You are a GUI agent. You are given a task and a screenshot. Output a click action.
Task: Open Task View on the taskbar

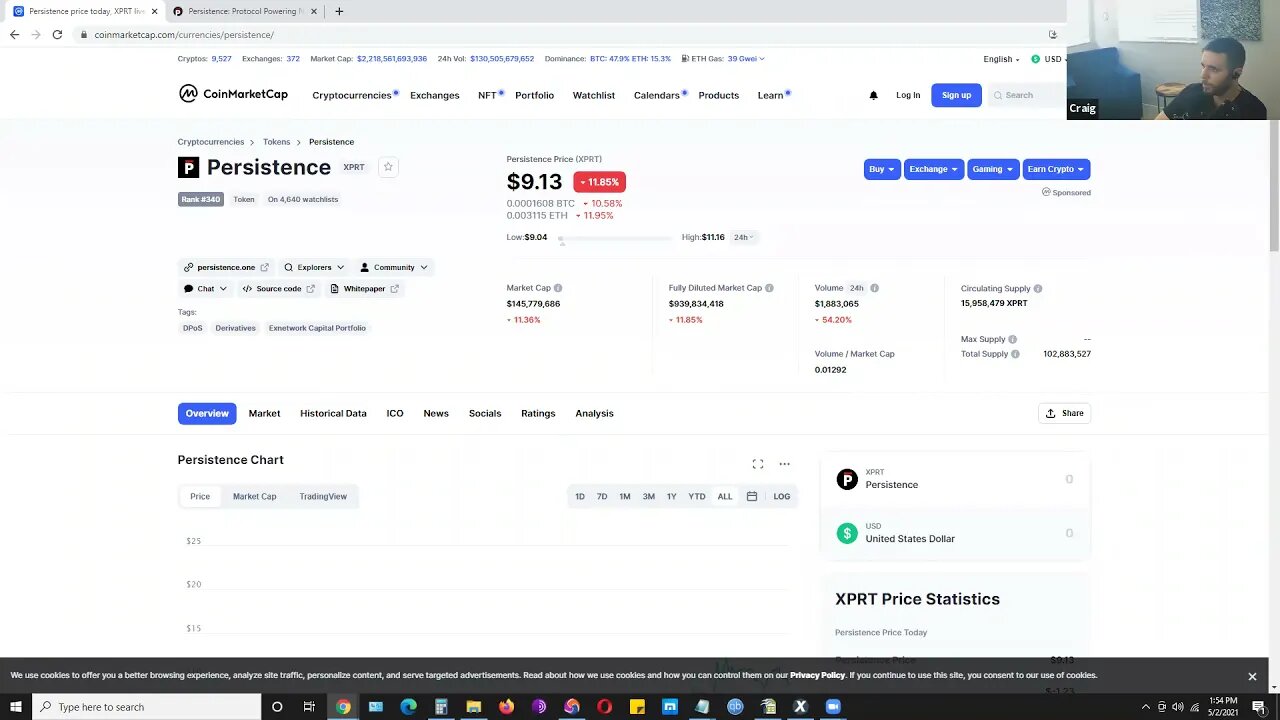[309, 707]
